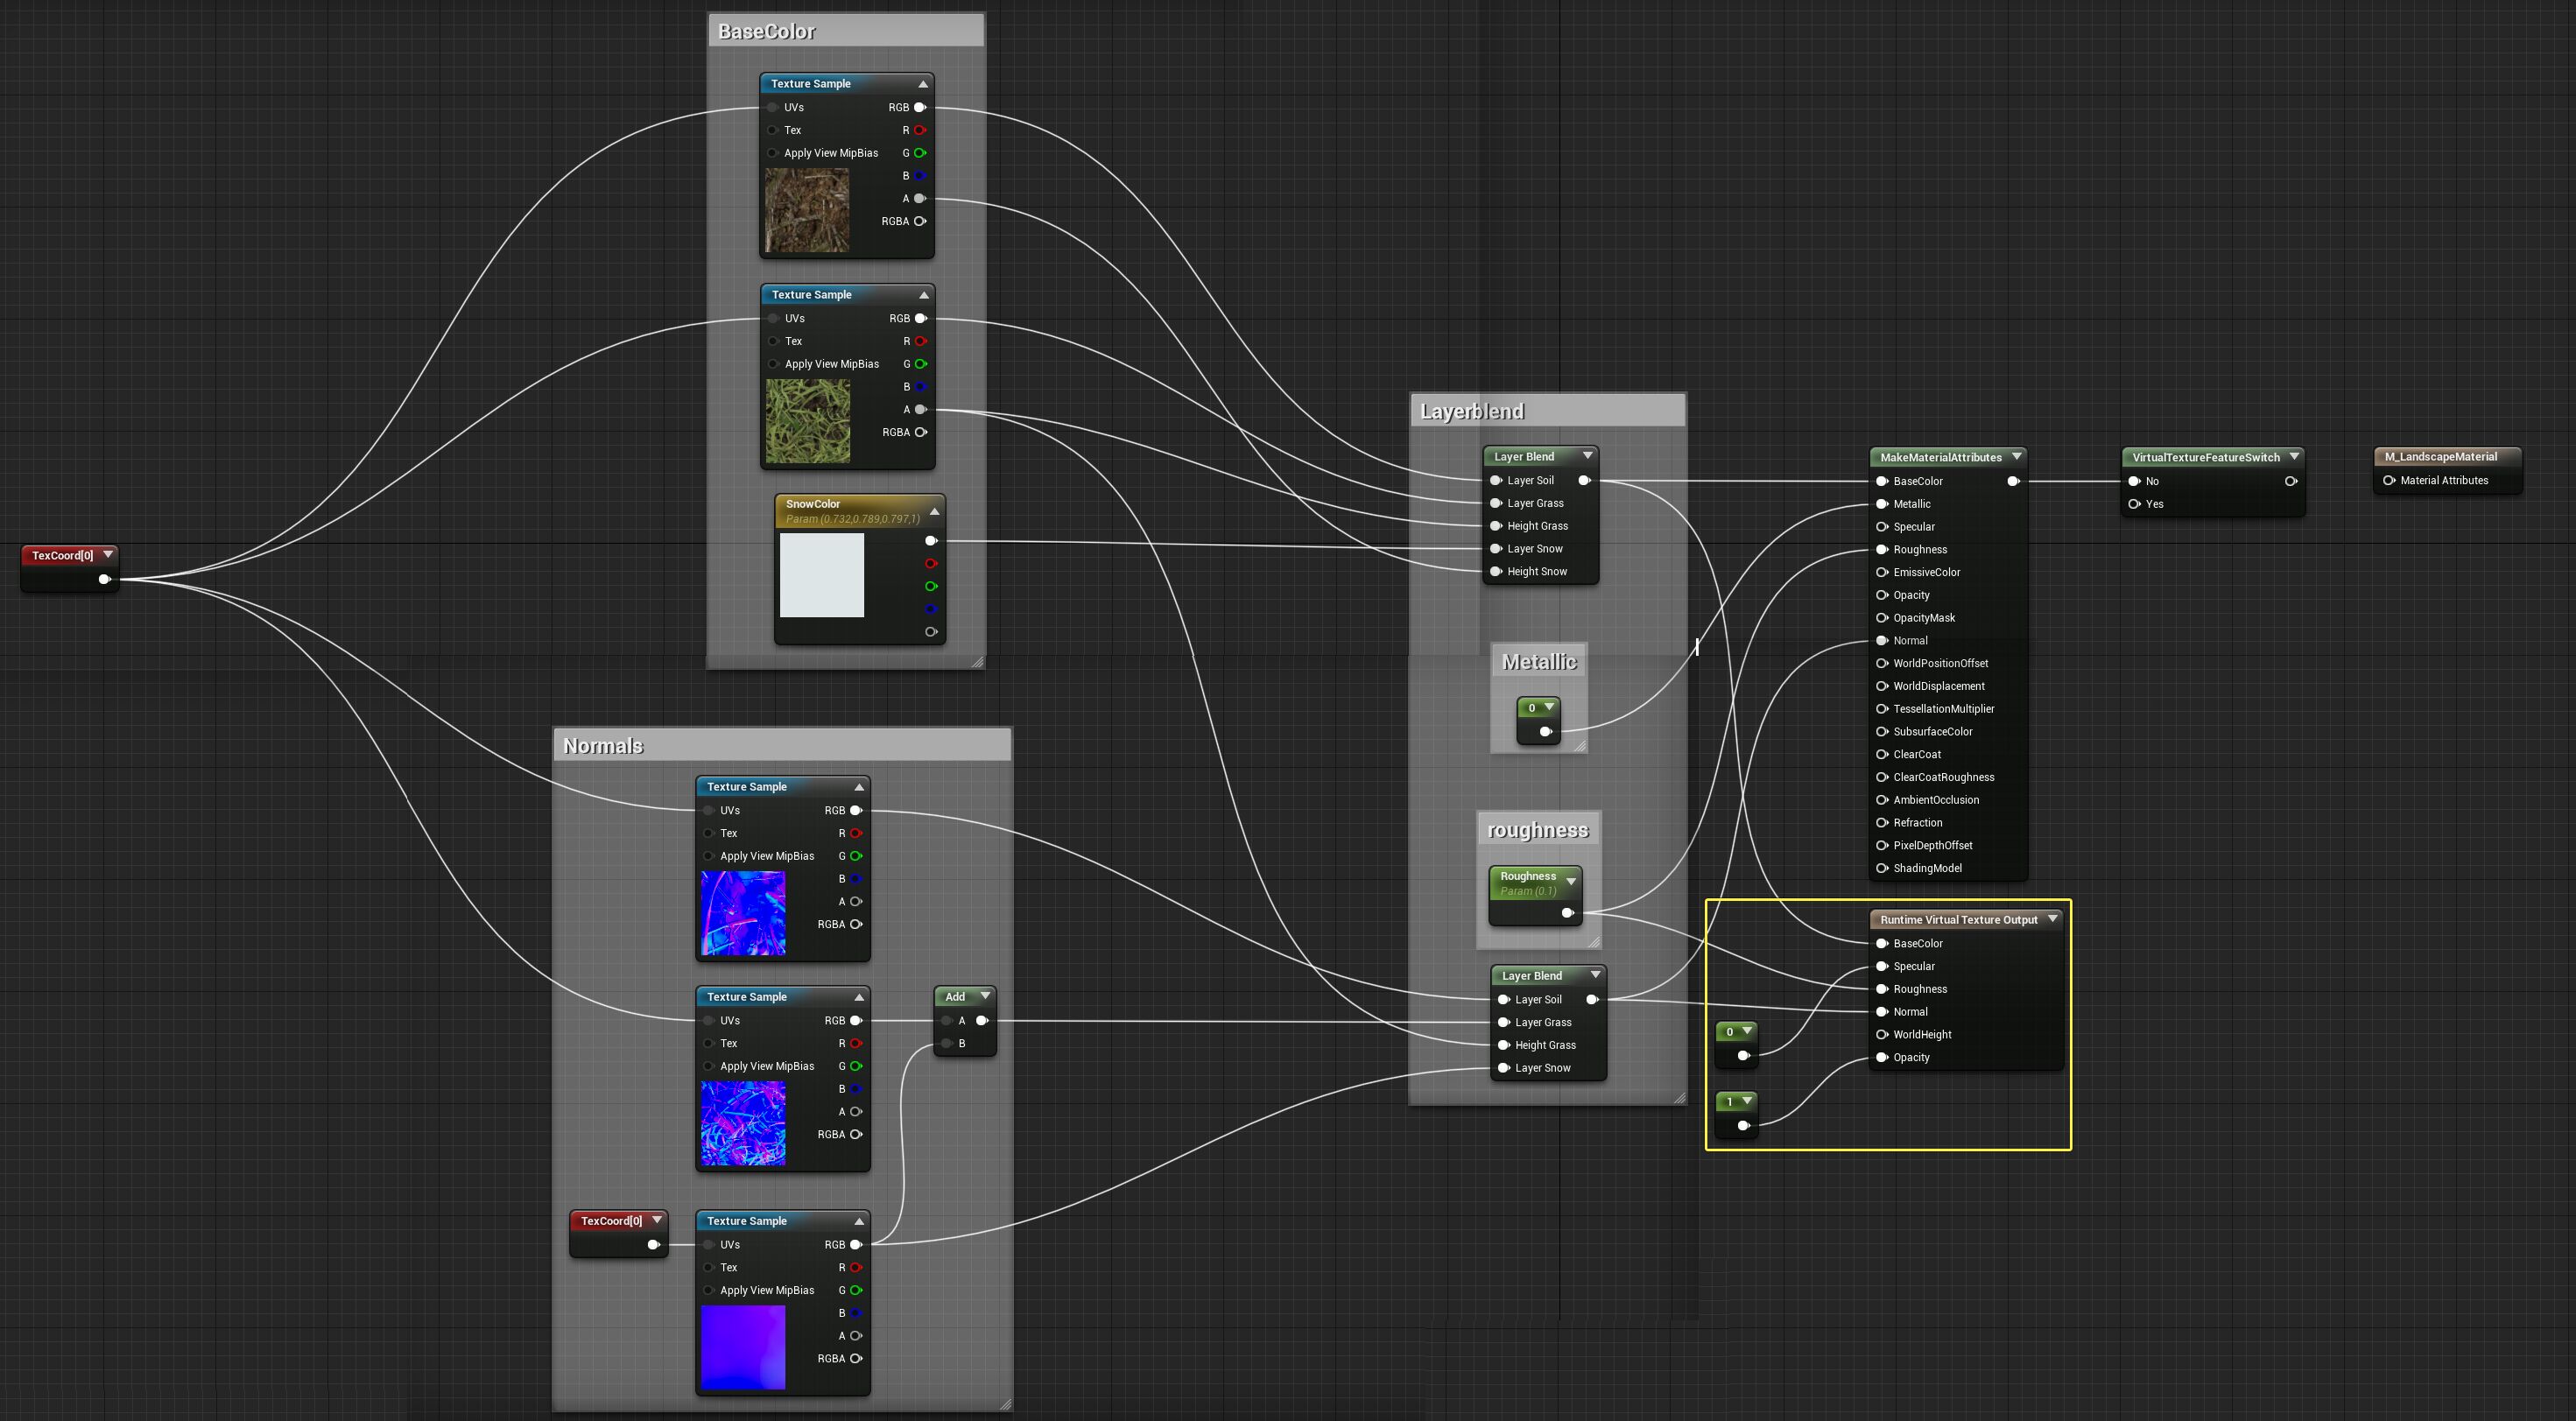
Task: Select the Normals comment box header
Action: coord(603,745)
